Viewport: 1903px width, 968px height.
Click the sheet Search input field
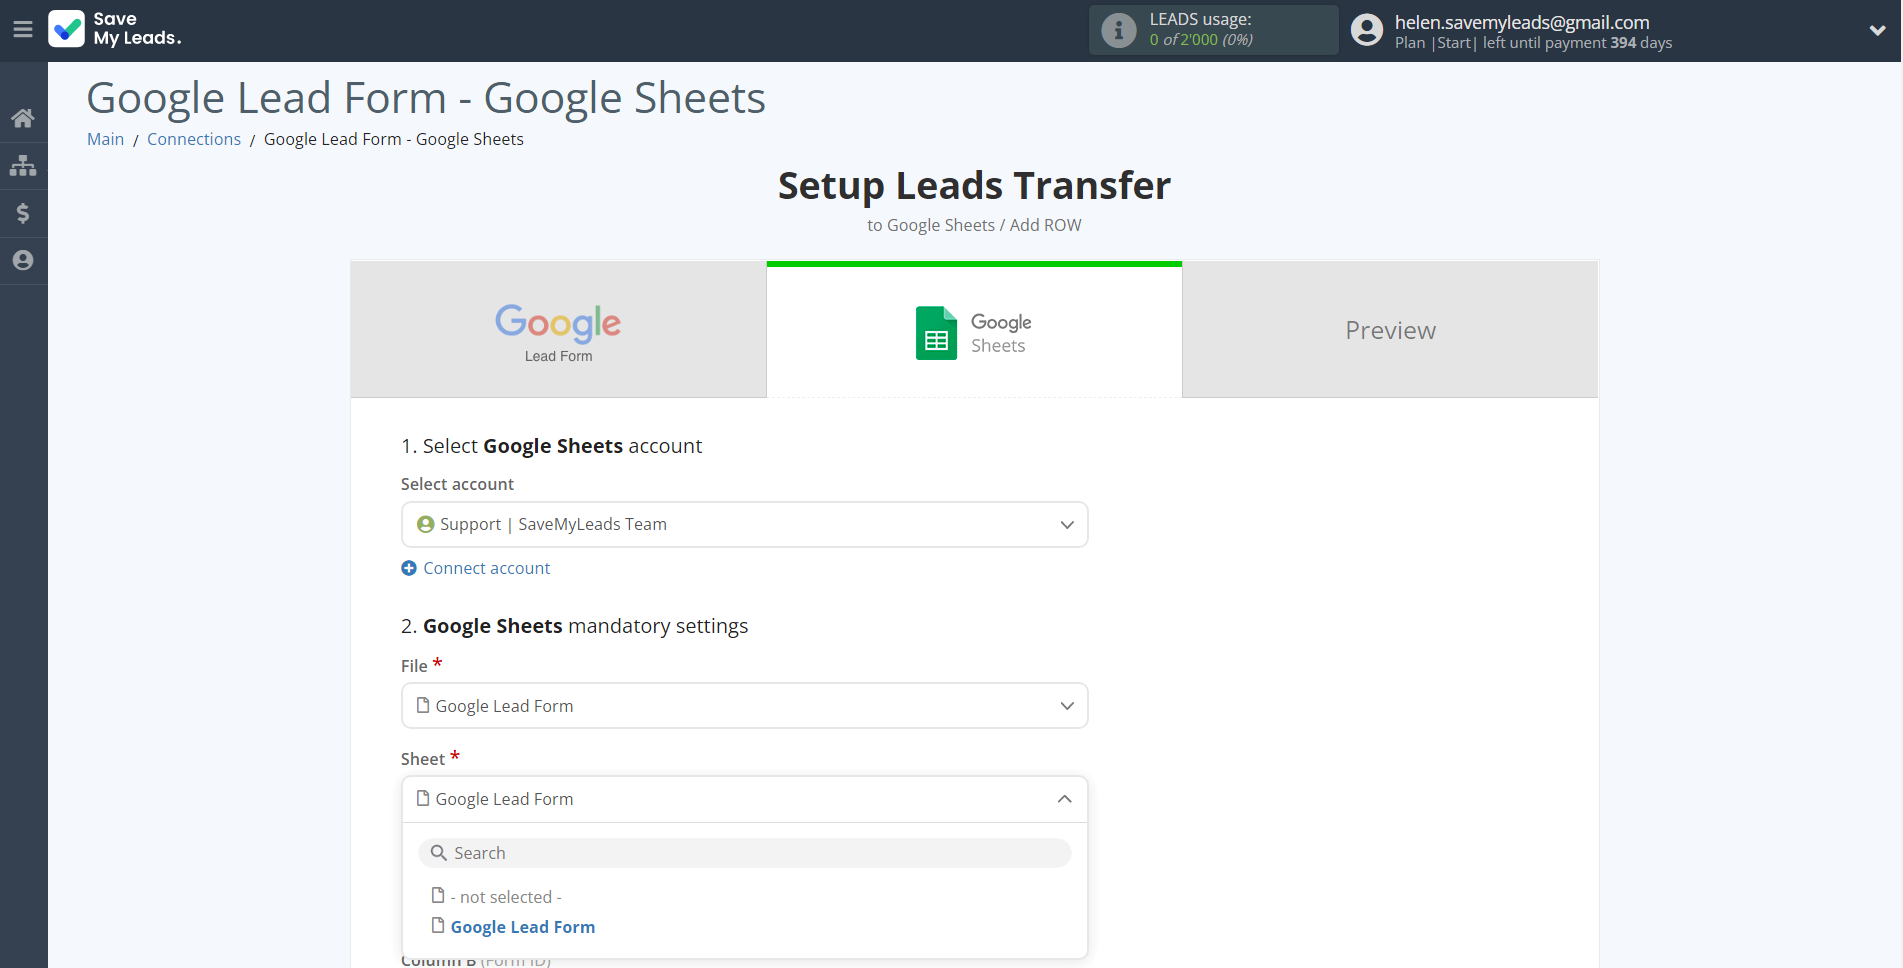point(744,853)
